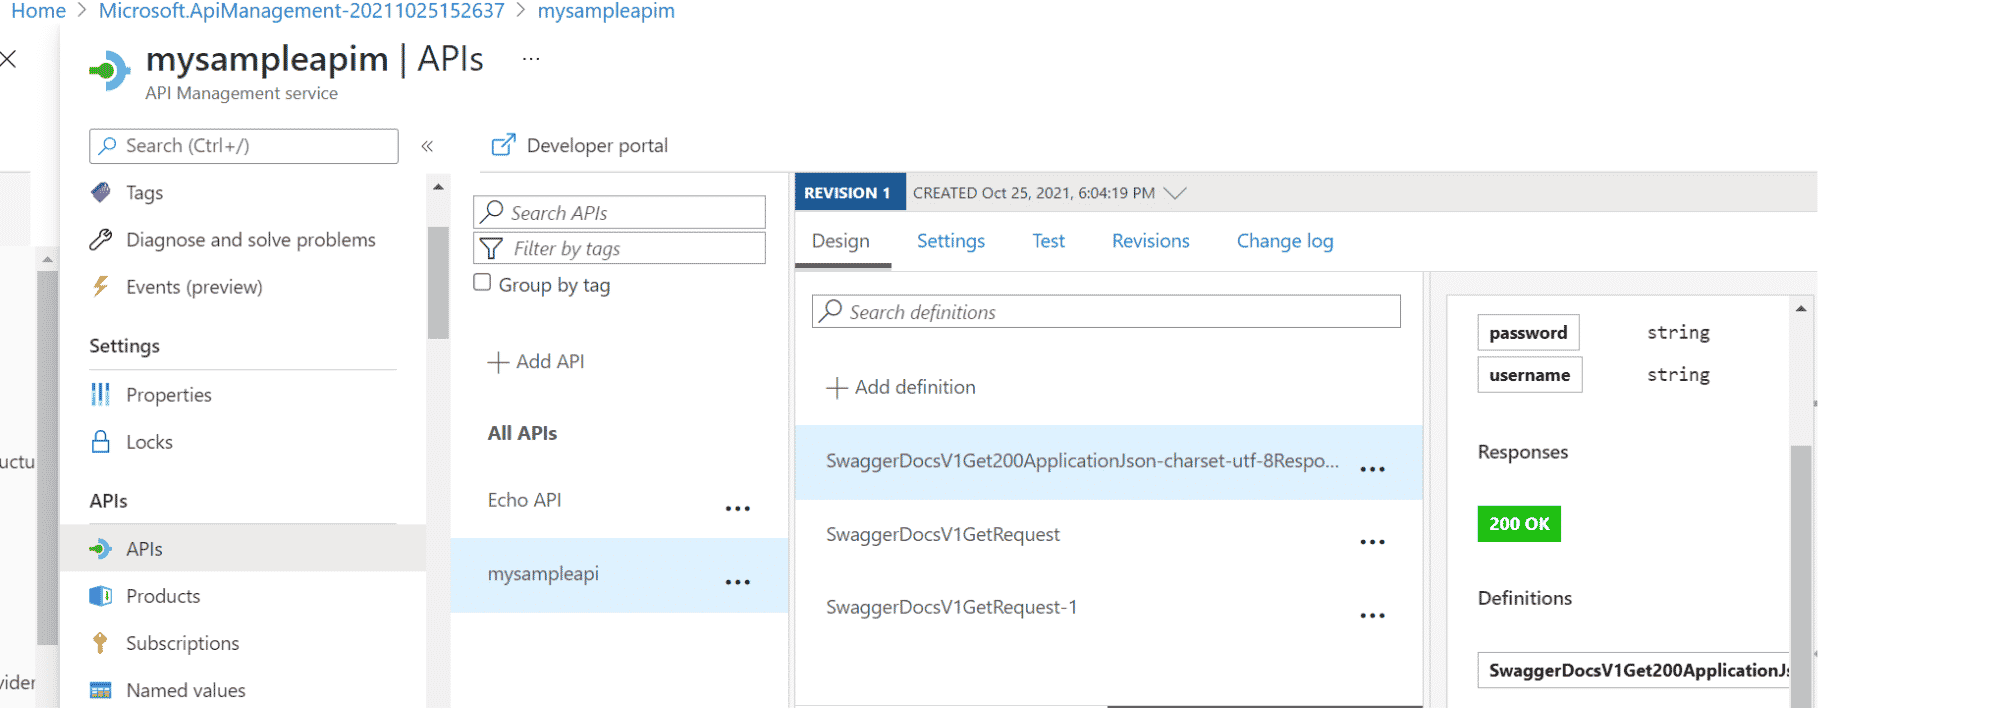Expand the revision dropdown chevron
Image resolution: width=1999 pixels, height=727 pixels.
pyautogui.click(x=1175, y=193)
